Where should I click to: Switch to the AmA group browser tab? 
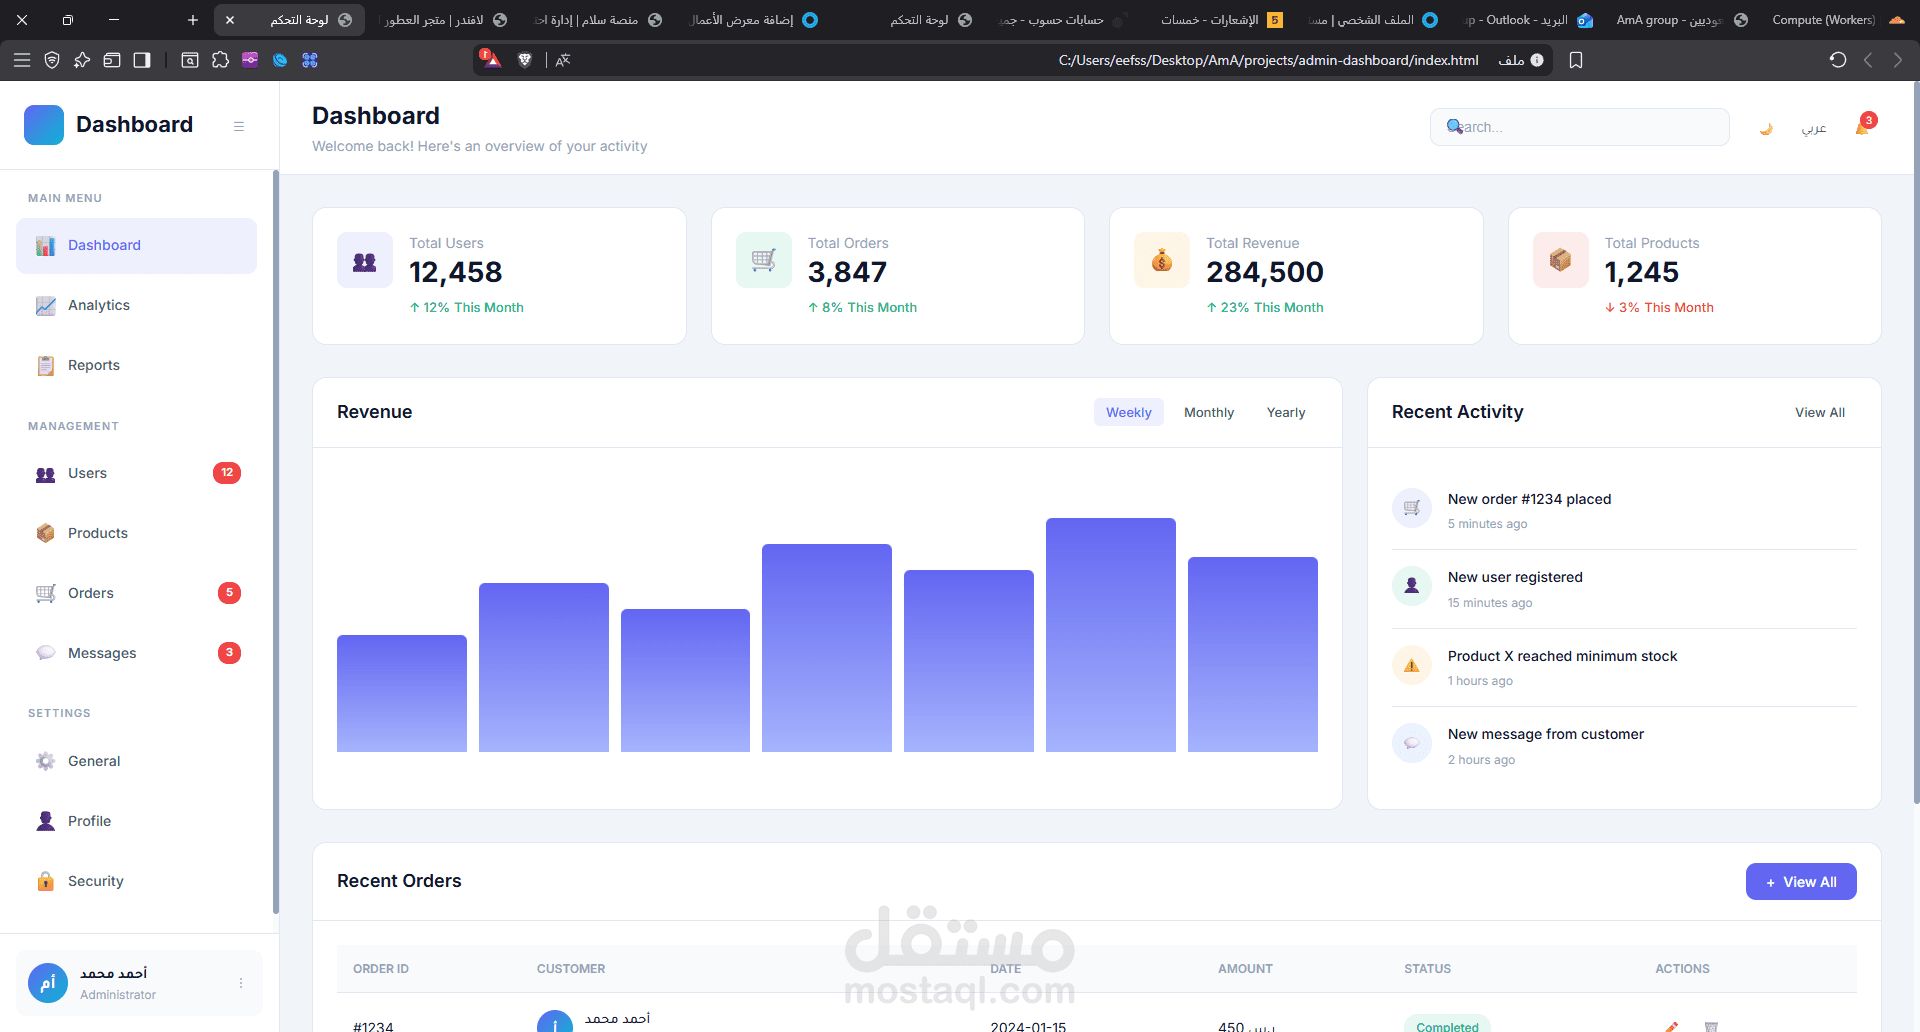pyautogui.click(x=1682, y=20)
